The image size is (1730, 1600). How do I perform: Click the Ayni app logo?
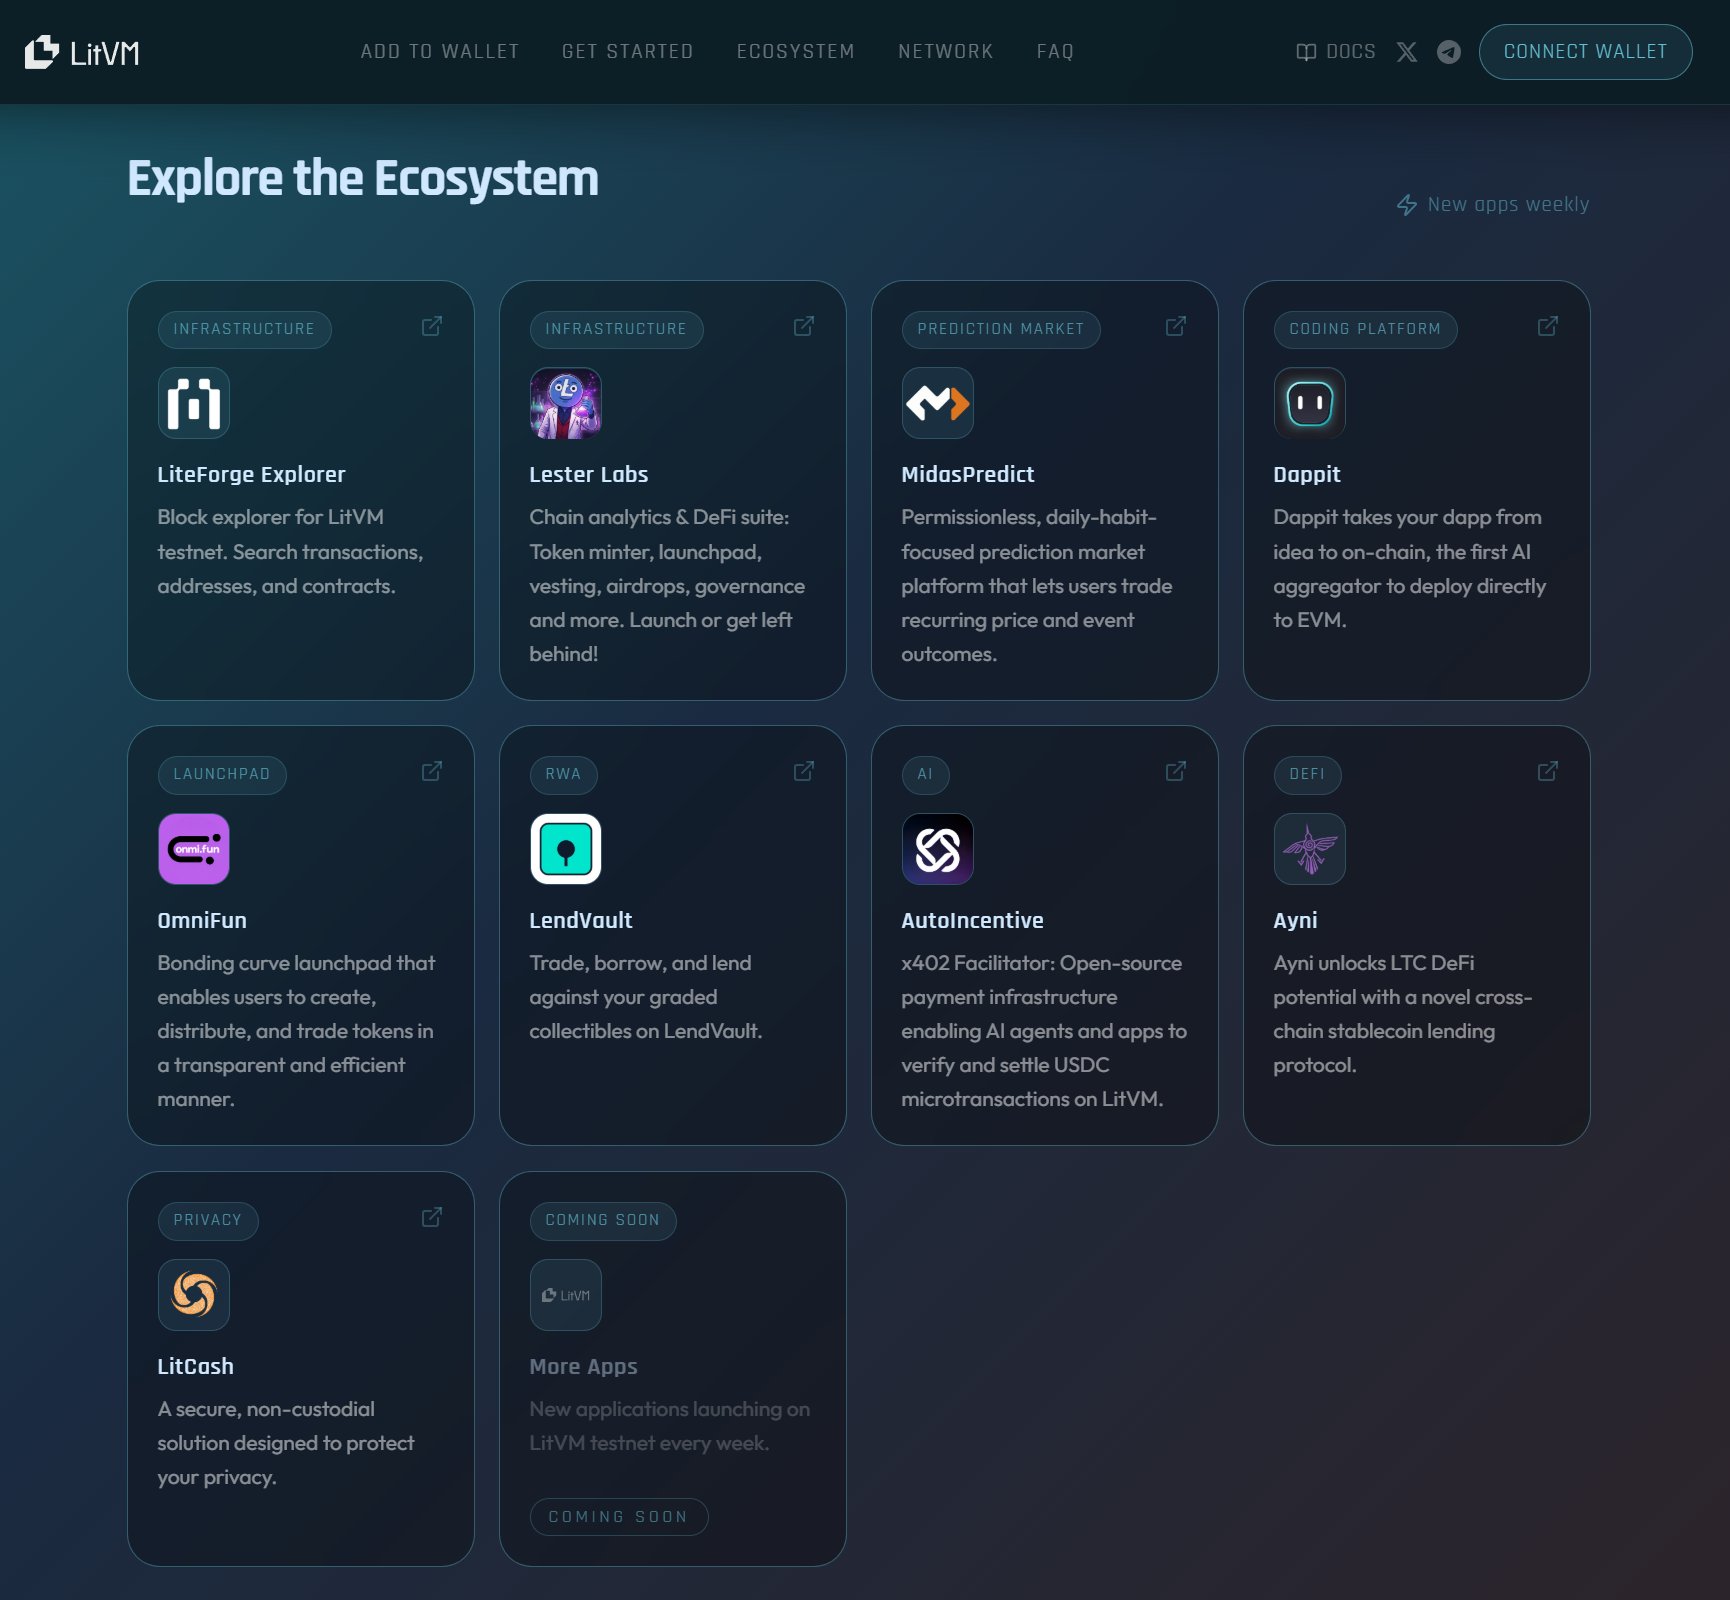(x=1310, y=849)
